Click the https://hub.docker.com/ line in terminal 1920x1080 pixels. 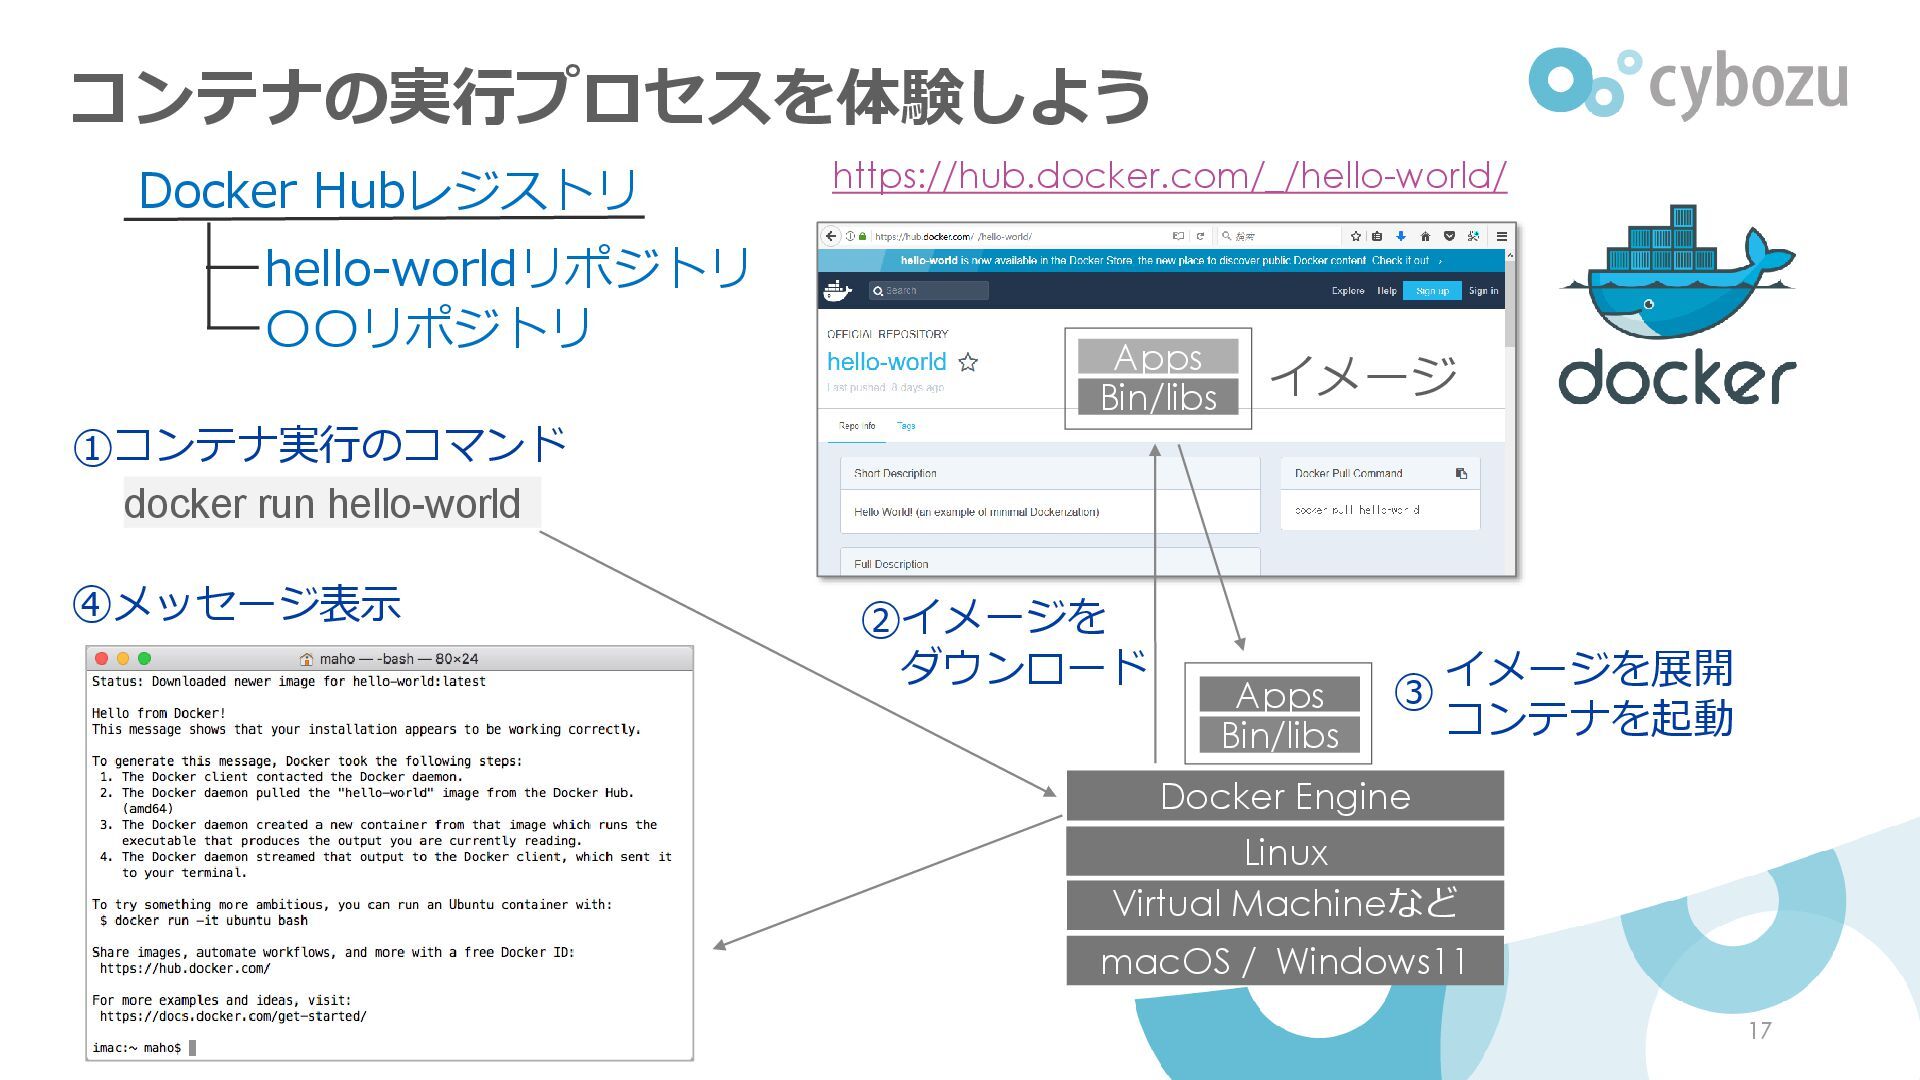(185, 969)
